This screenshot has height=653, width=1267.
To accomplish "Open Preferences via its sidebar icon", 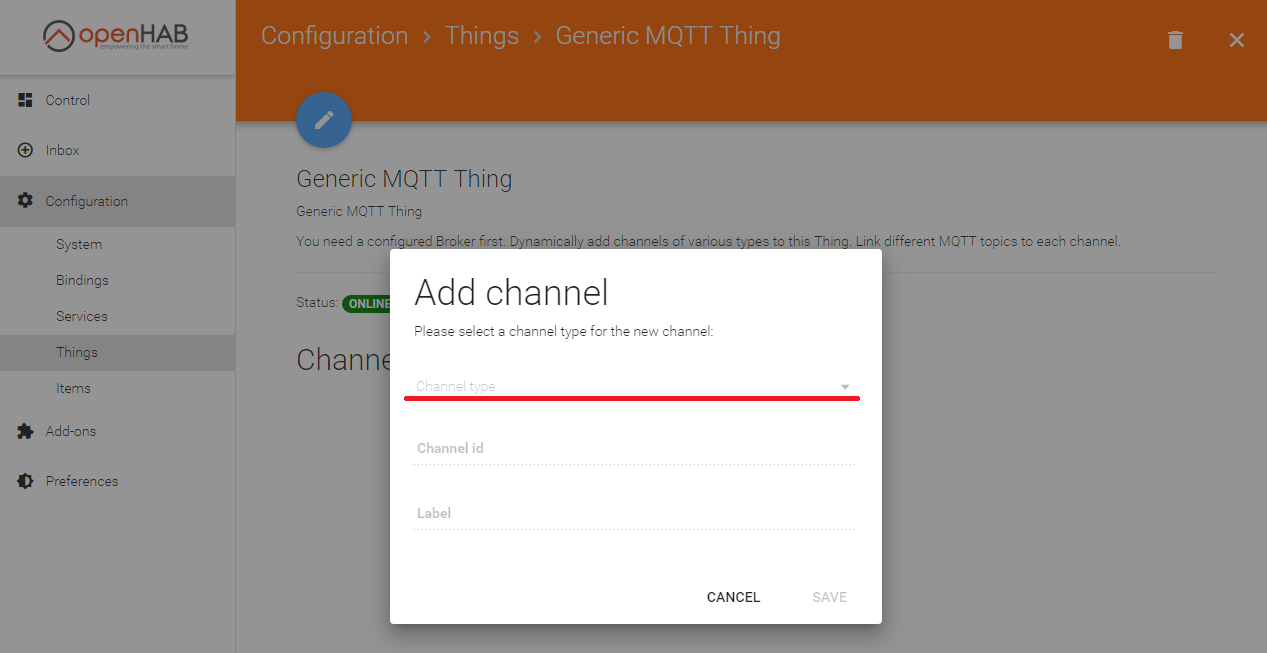I will tap(24, 481).
